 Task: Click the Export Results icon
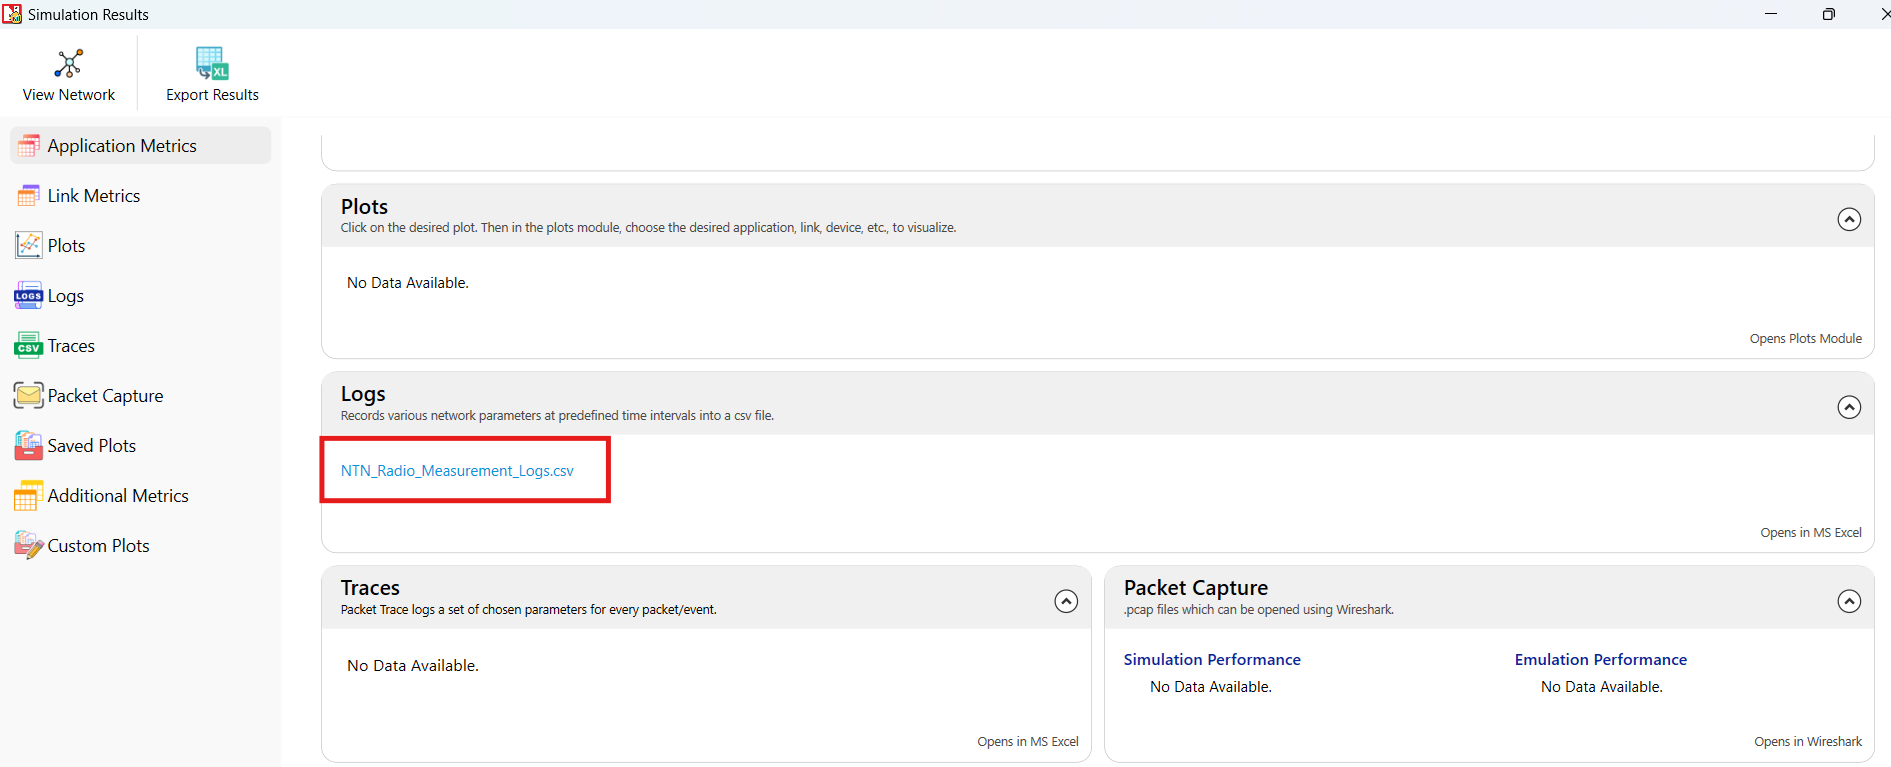(212, 64)
